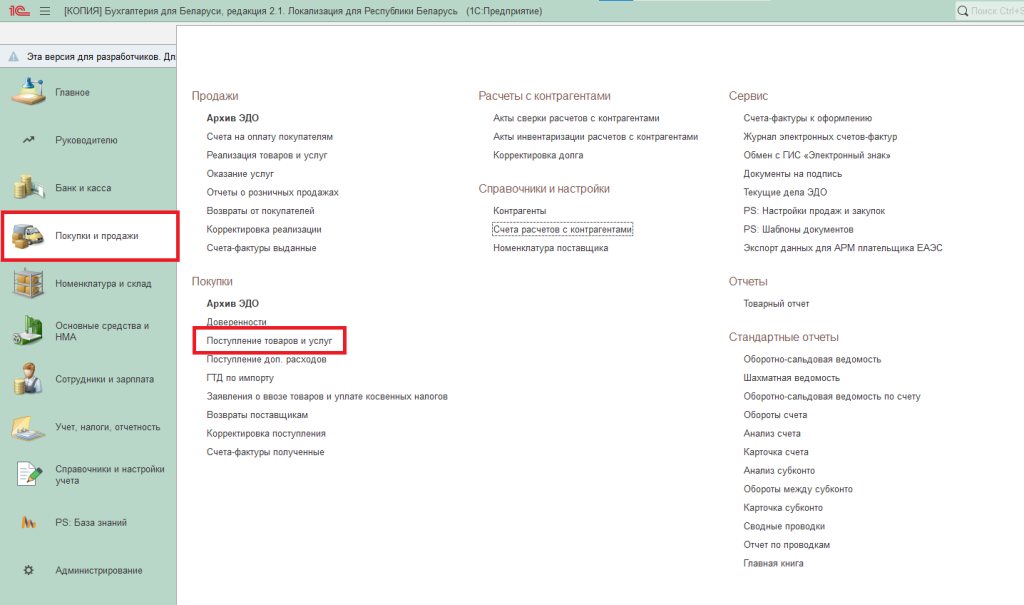Open Счета расчетов с контрагентами
Viewport: 1024px width, 605px height.
[563, 229]
